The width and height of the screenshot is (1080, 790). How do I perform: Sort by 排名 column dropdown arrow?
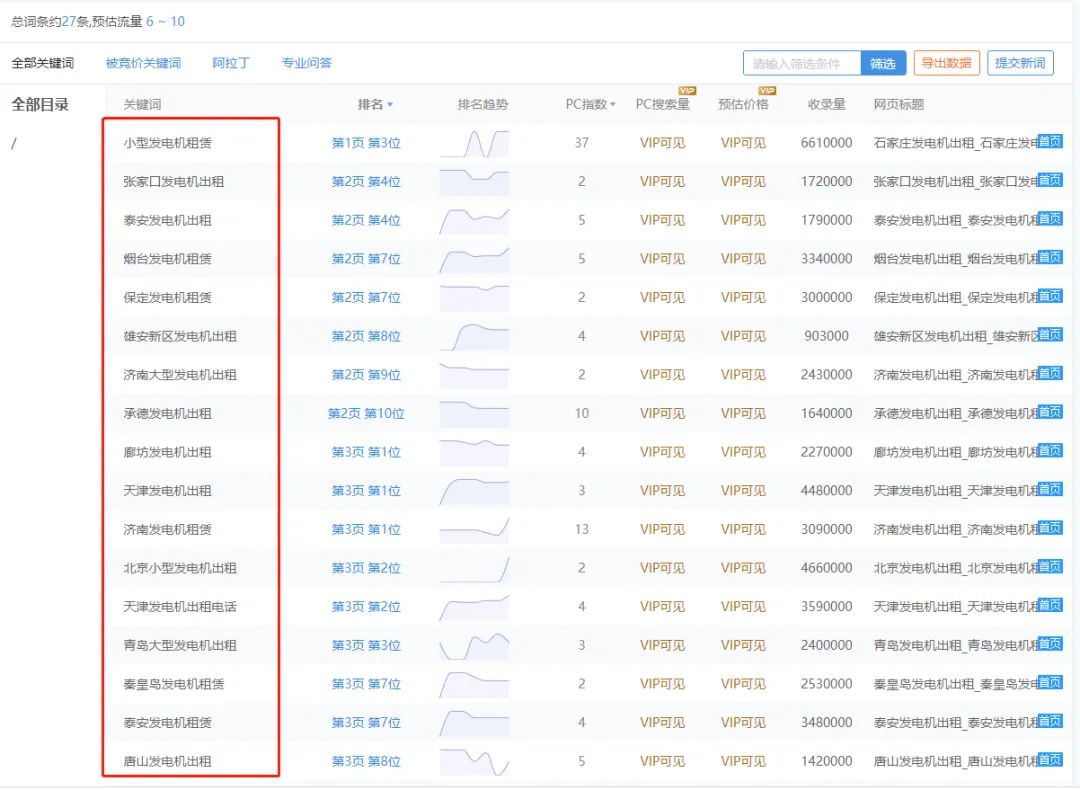[x=390, y=105]
